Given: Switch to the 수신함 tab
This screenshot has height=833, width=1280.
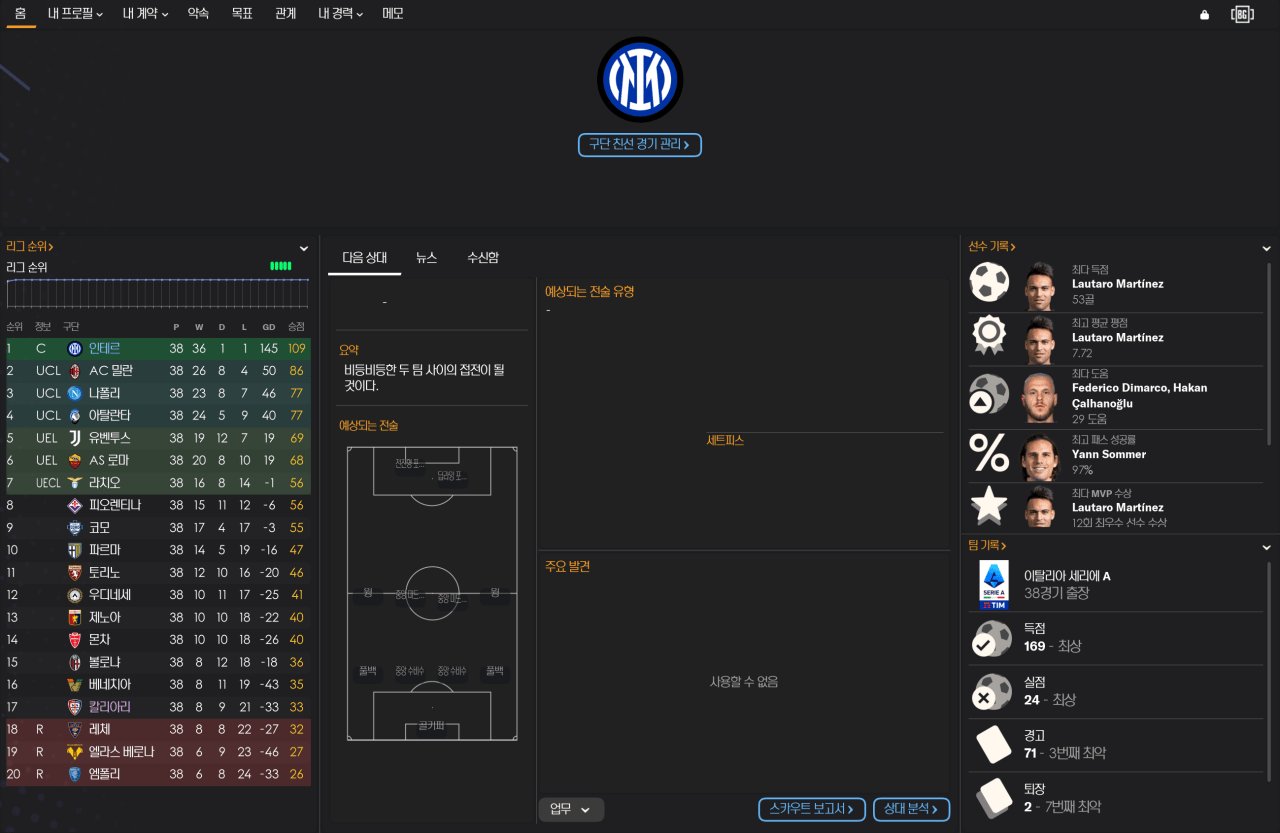Looking at the screenshot, I should pyautogui.click(x=482, y=257).
